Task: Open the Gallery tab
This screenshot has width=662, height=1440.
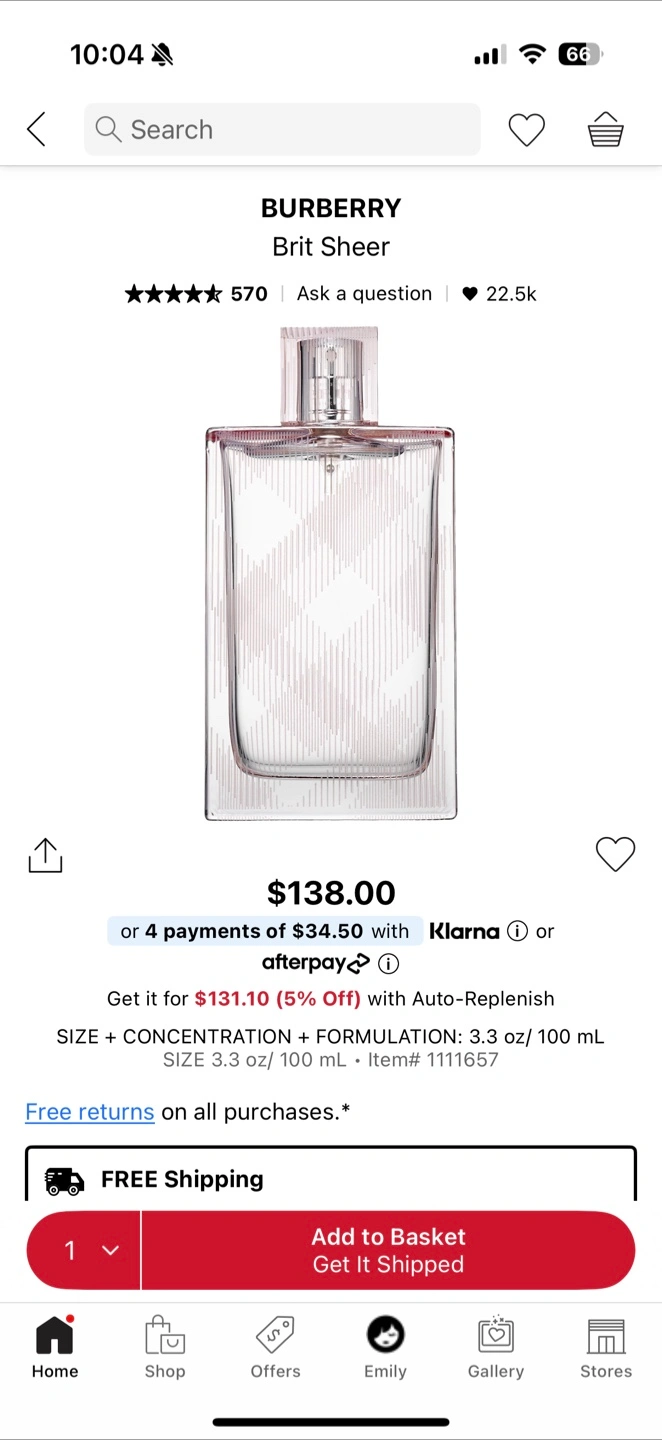Action: tap(496, 1348)
